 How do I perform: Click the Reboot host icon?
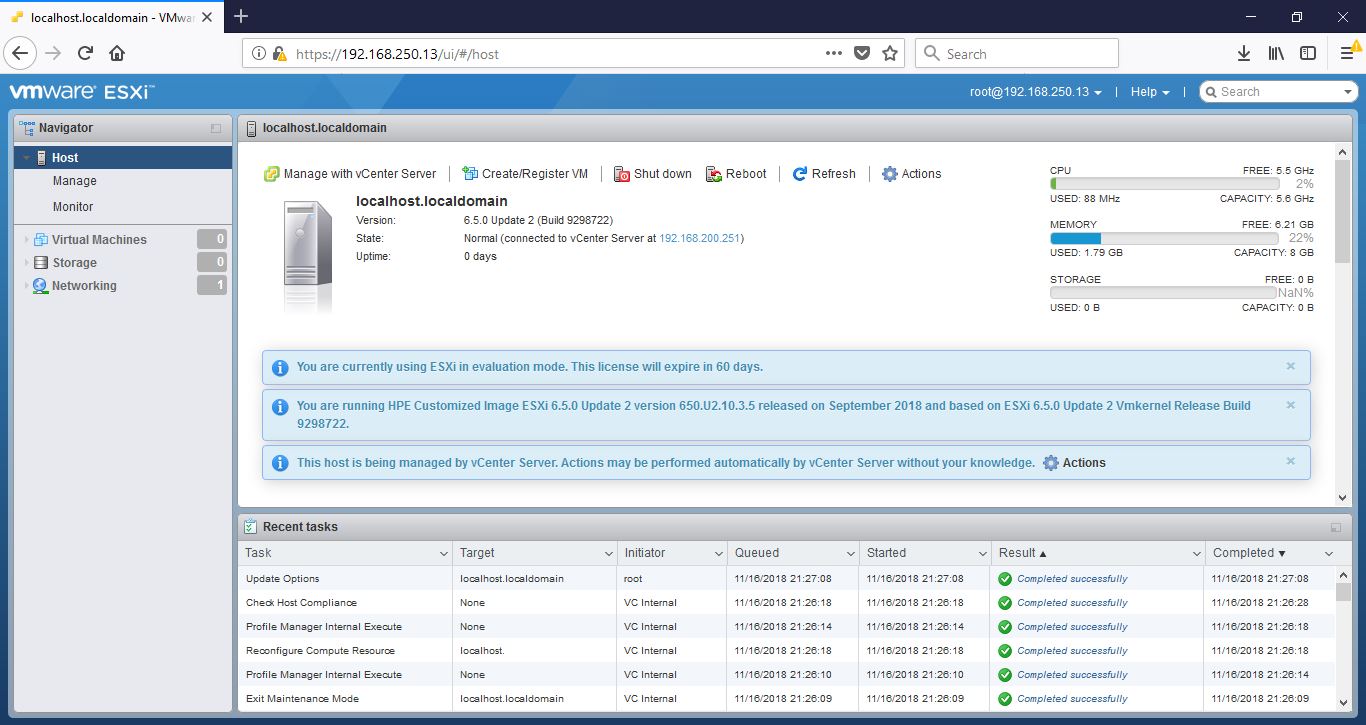point(714,174)
